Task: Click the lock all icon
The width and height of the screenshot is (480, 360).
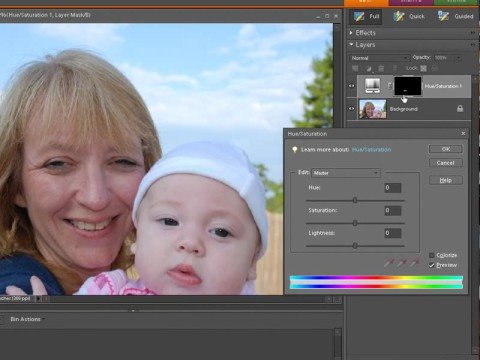Action: pyautogui.click(x=434, y=68)
